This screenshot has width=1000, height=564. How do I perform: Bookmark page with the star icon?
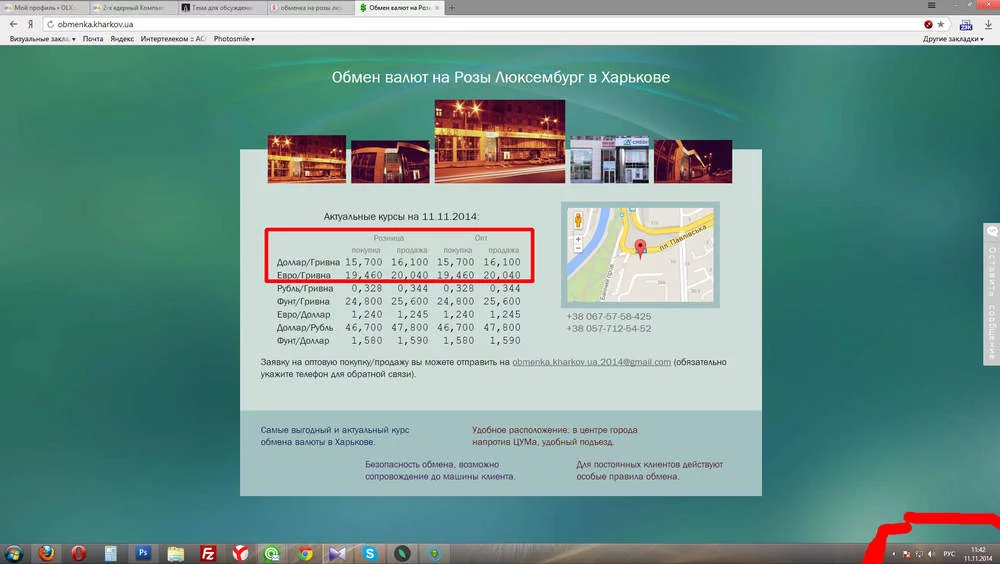[941, 23]
